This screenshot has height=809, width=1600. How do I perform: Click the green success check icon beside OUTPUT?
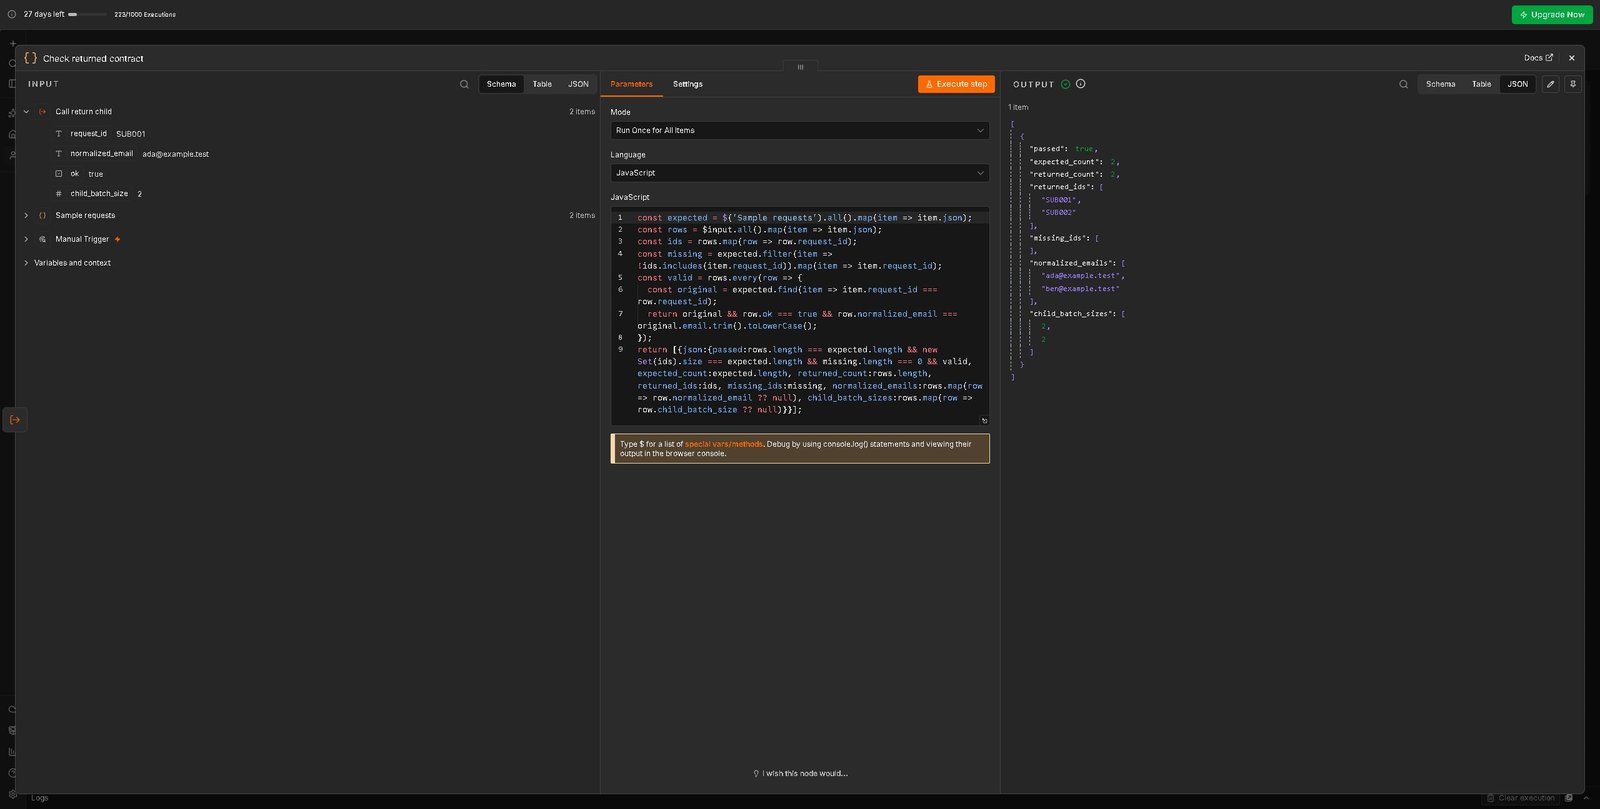pos(1065,84)
